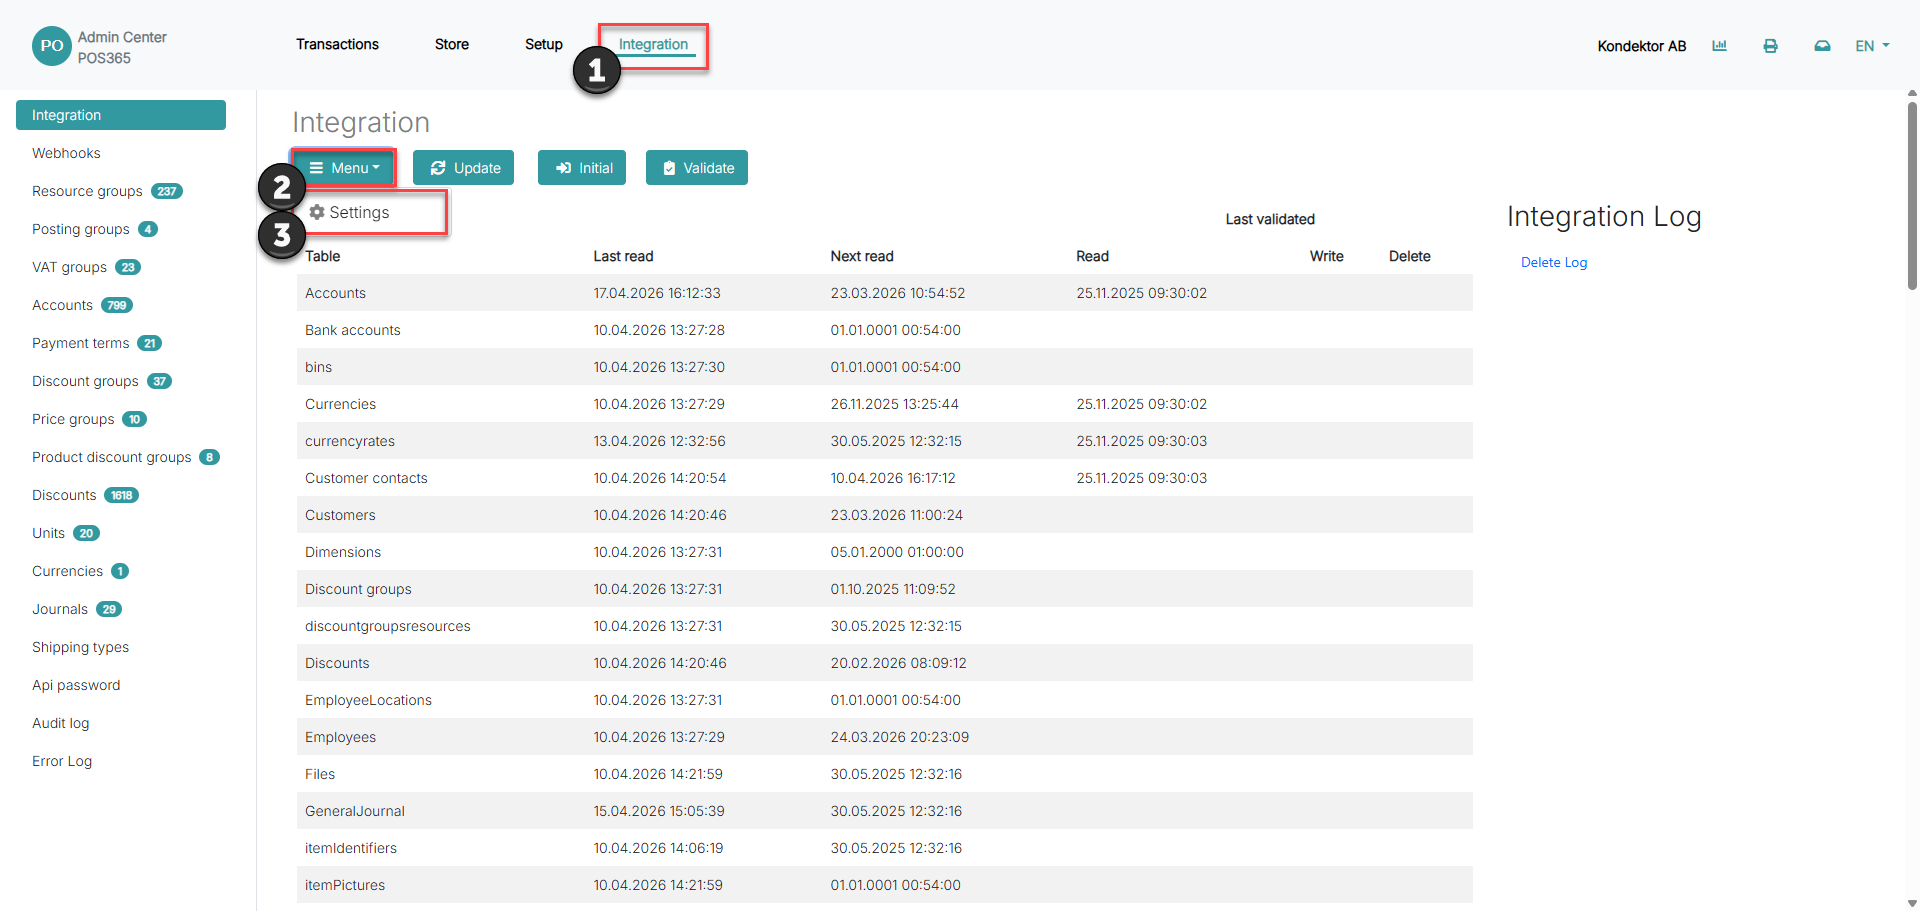Switch to the Transactions tab
1920x911 pixels.
[x=337, y=44]
